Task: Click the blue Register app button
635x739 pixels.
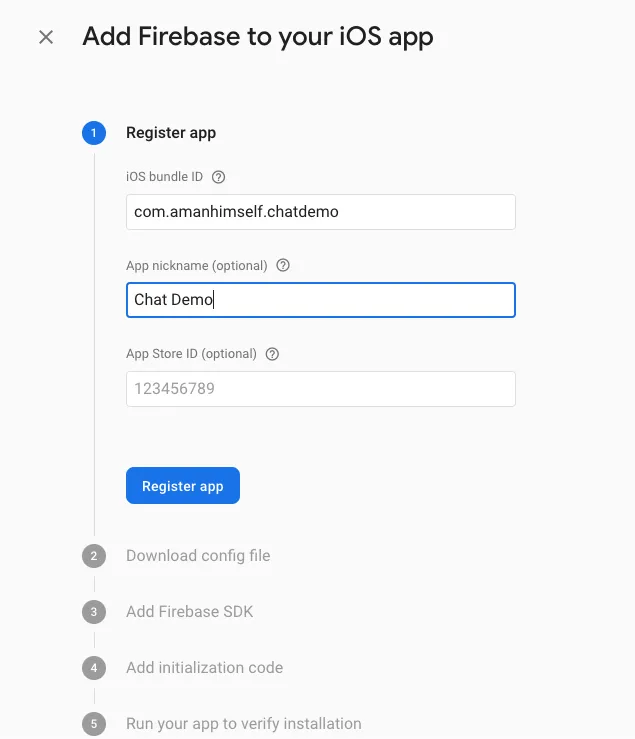Action: click(183, 485)
